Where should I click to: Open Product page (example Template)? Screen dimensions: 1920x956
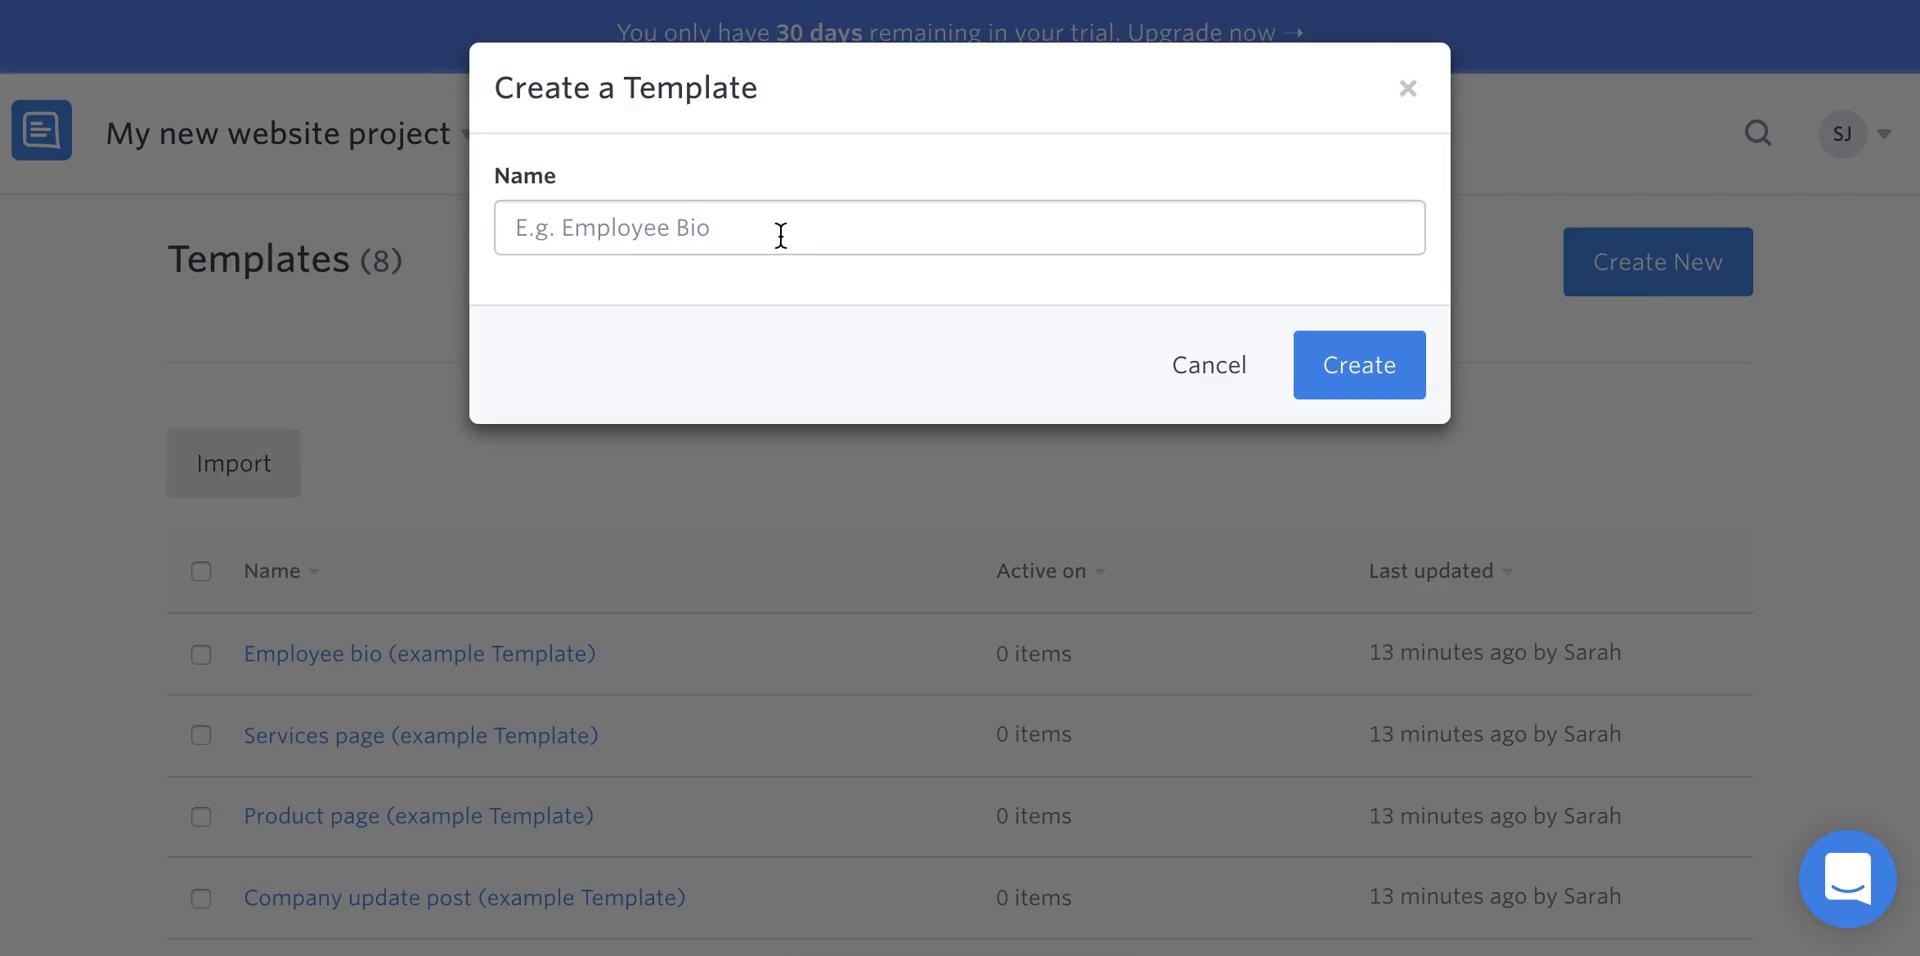pos(419,816)
